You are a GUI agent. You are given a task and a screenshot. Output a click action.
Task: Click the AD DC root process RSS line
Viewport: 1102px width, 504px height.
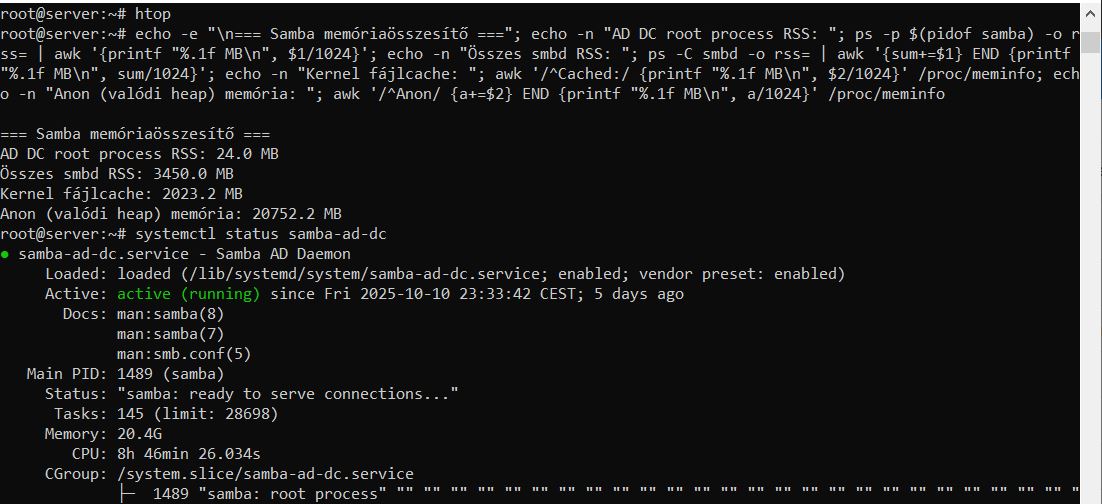click(139, 154)
